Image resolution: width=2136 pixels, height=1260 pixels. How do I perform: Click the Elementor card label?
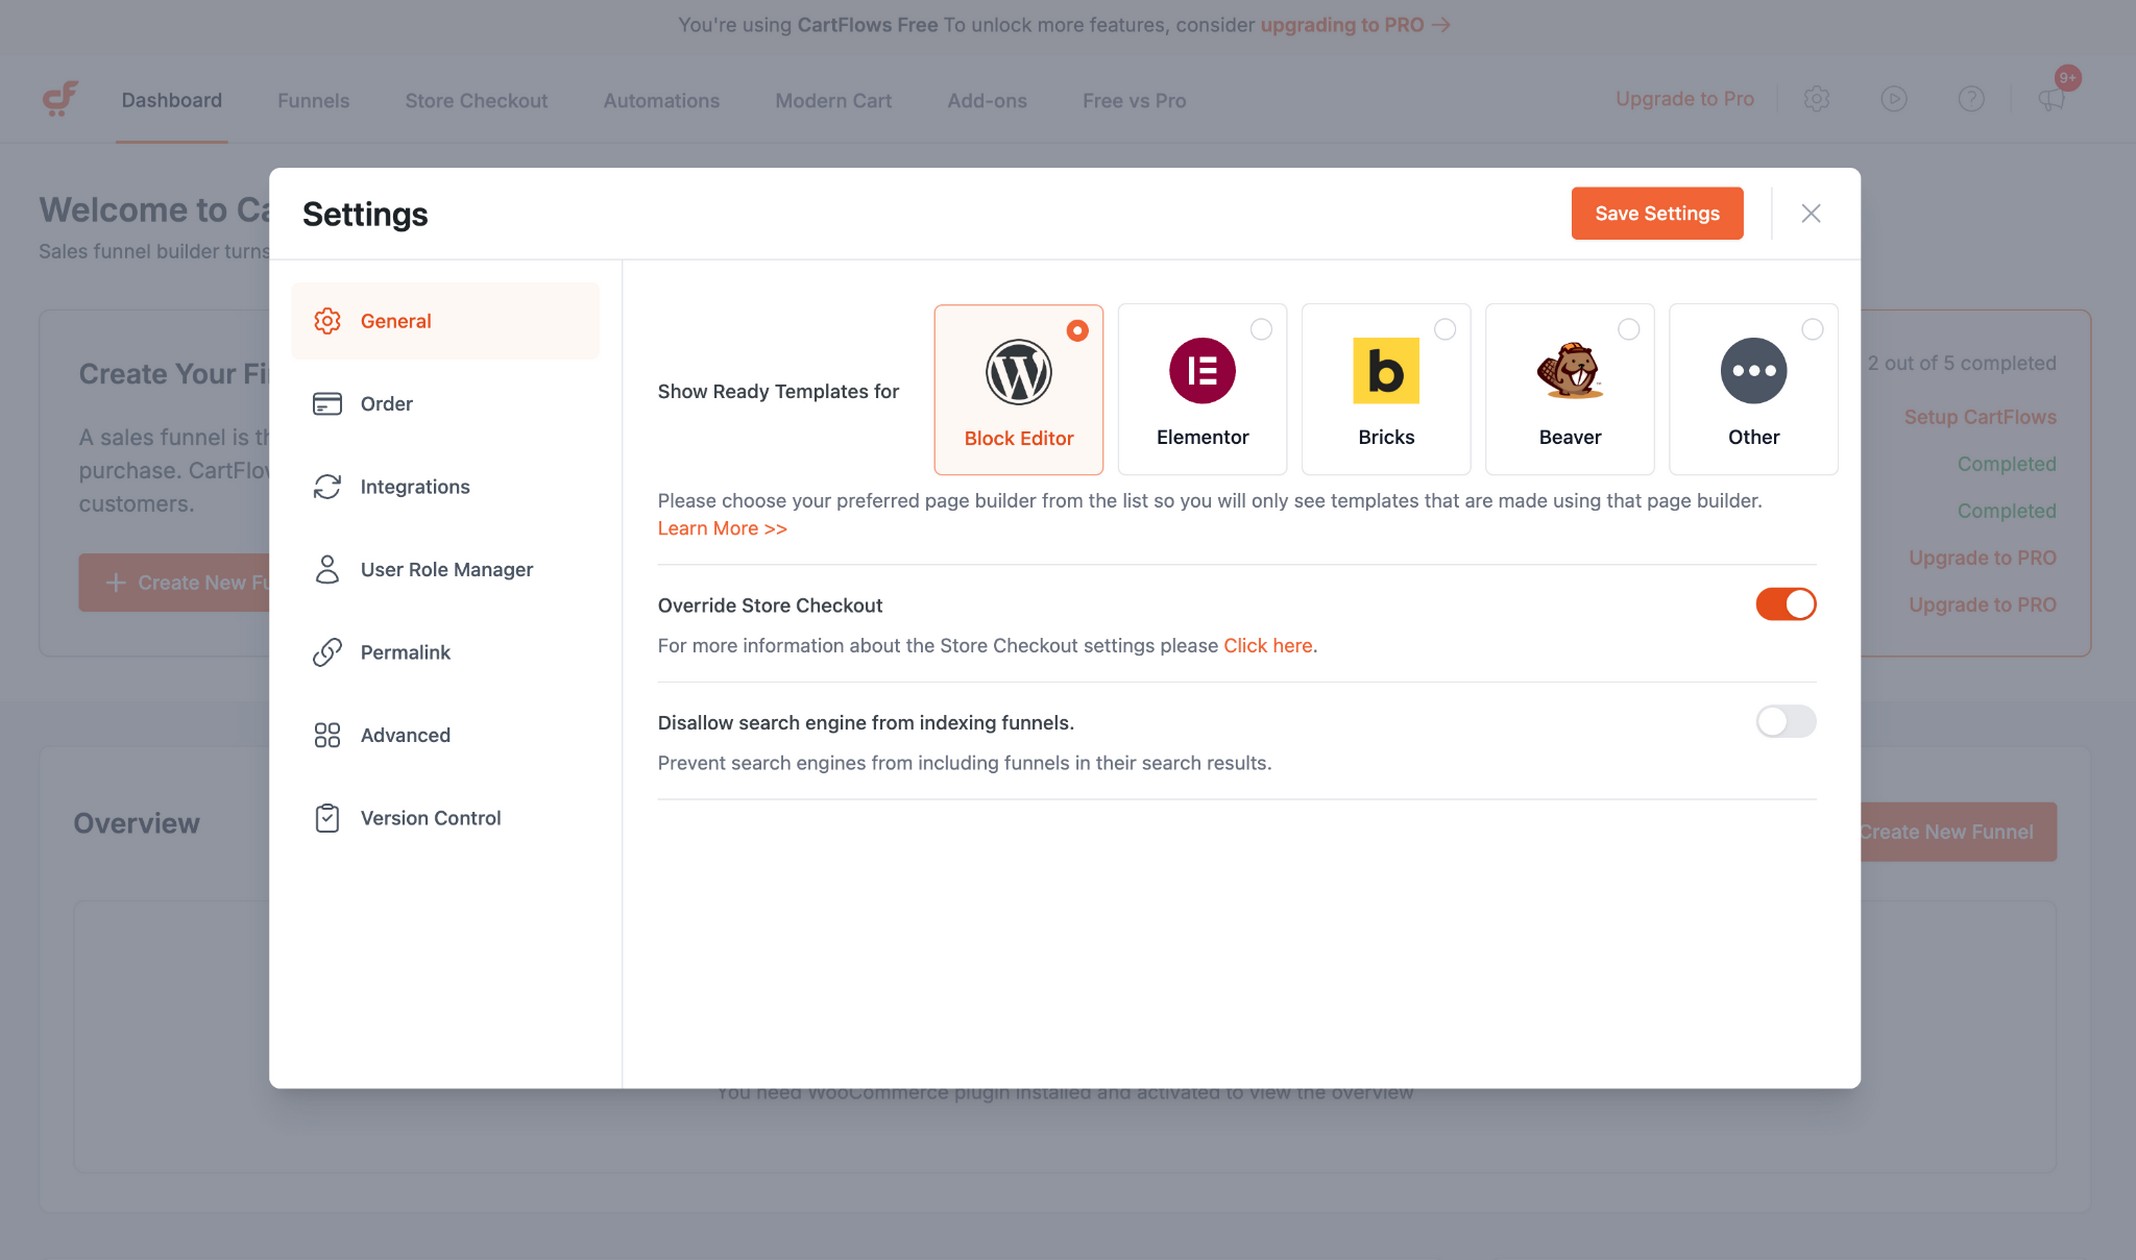pyautogui.click(x=1202, y=437)
